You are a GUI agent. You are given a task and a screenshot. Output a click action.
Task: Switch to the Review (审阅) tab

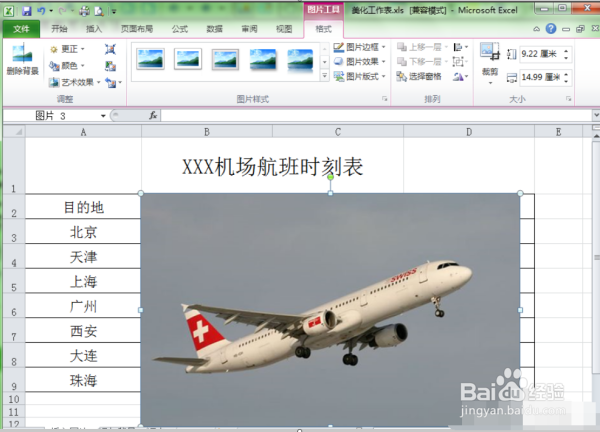coord(249,29)
